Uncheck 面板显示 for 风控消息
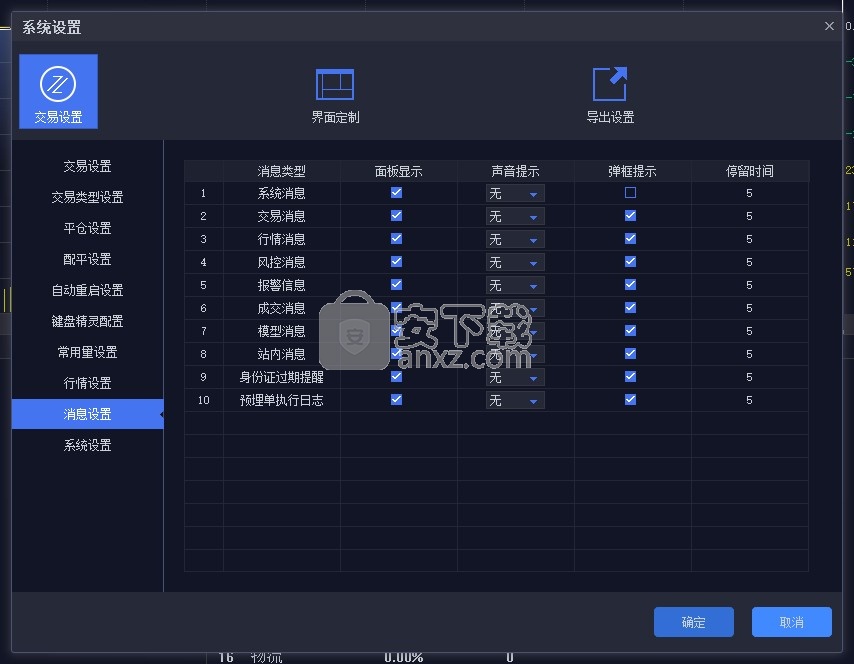Viewport: 854px width, 664px height. pyautogui.click(x=396, y=261)
